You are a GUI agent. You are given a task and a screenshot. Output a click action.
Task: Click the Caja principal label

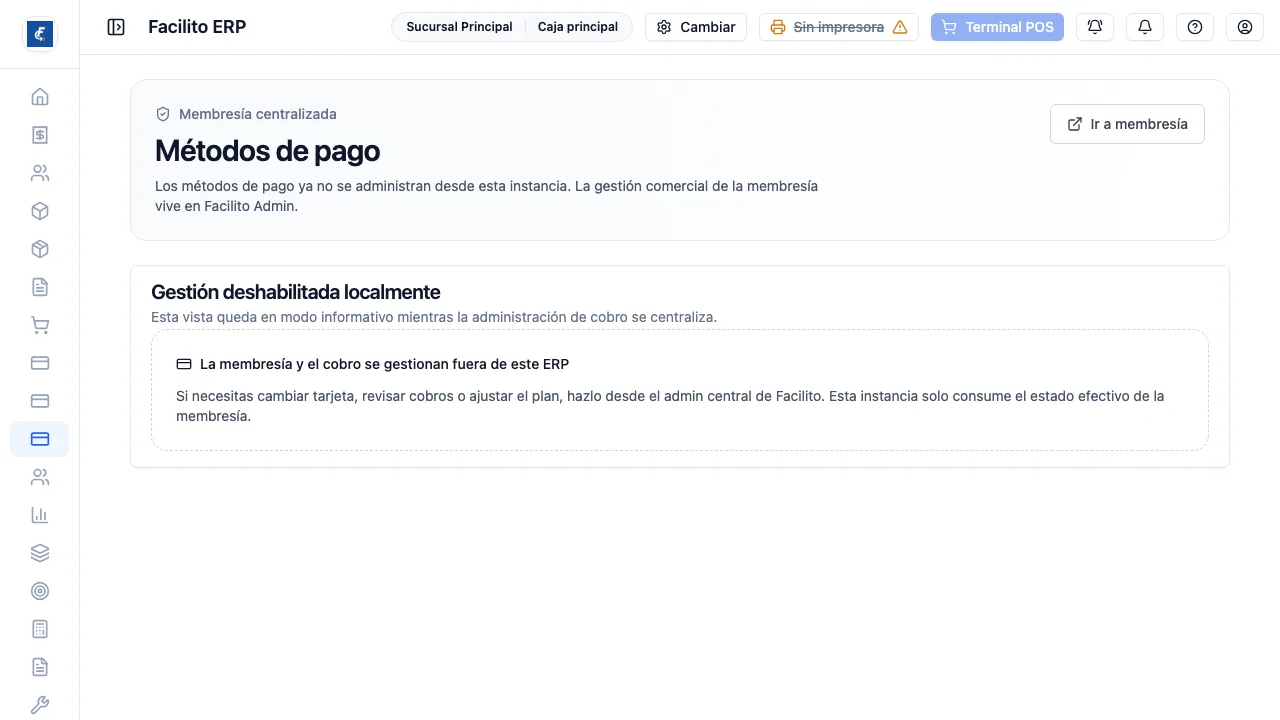(x=578, y=27)
